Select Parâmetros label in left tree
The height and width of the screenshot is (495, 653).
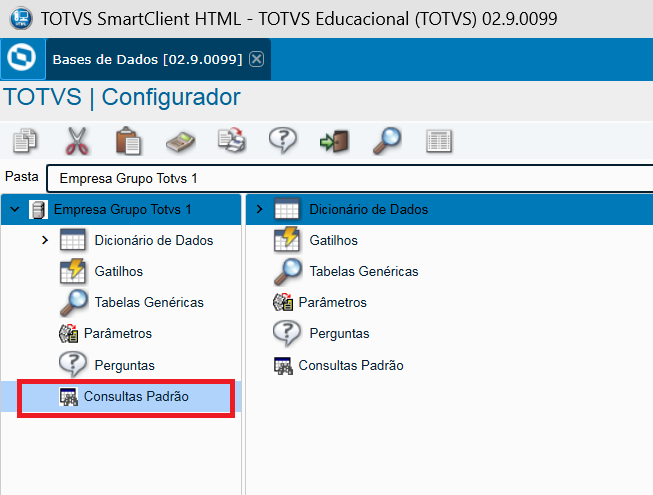118,333
